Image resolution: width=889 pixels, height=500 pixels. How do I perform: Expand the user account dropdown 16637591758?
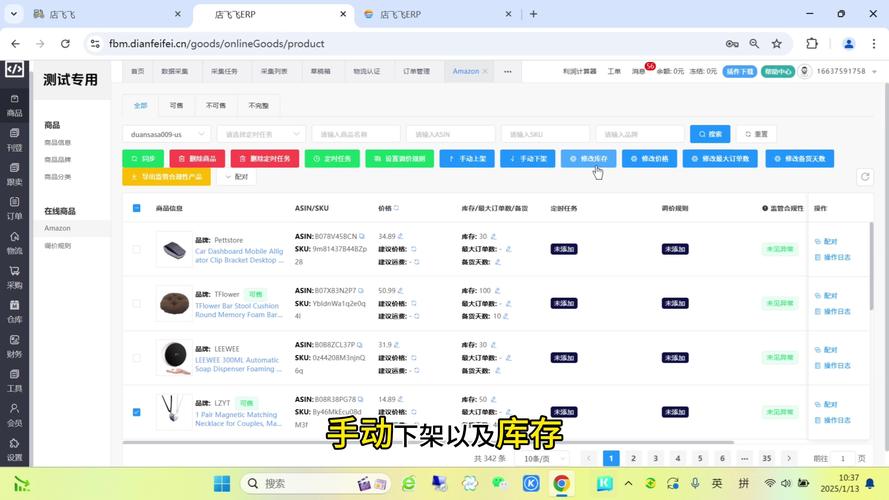click(x=846, y=71)
